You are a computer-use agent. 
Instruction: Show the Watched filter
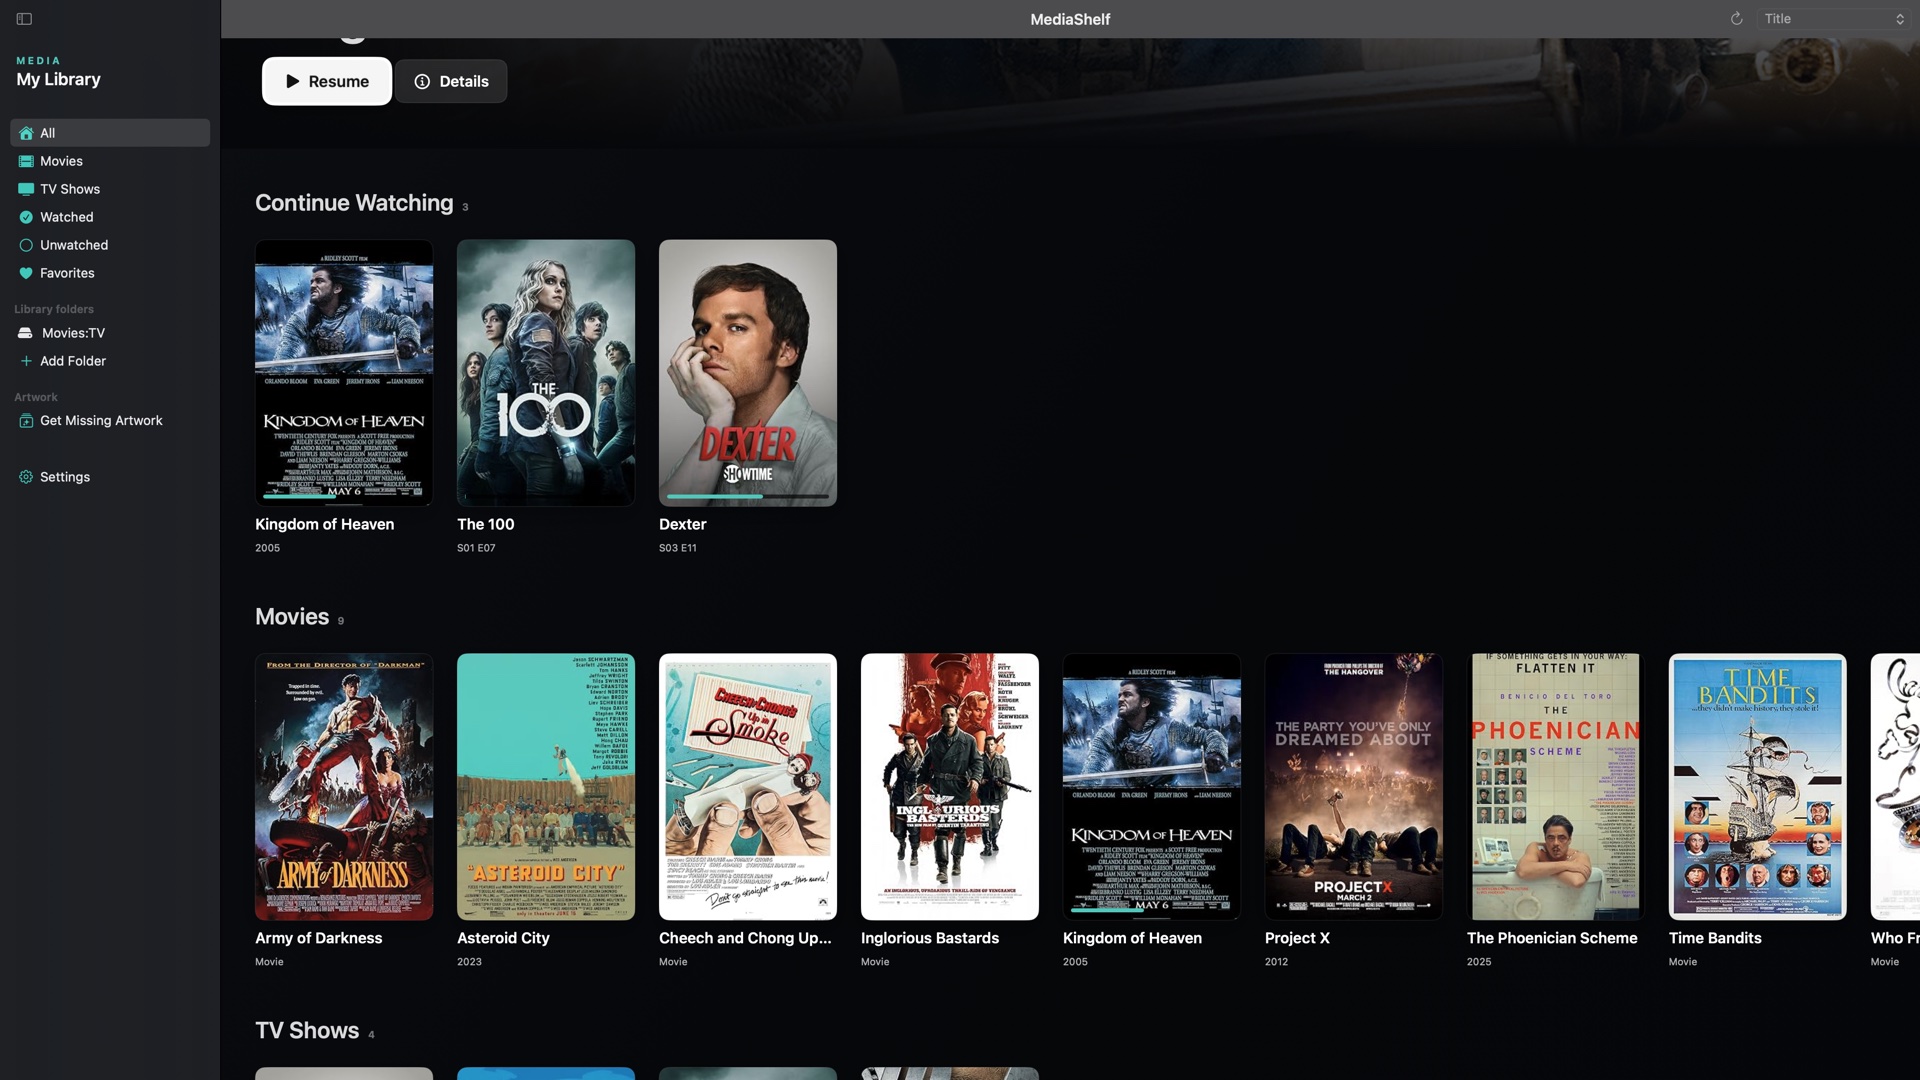click(x=110, y=217)
